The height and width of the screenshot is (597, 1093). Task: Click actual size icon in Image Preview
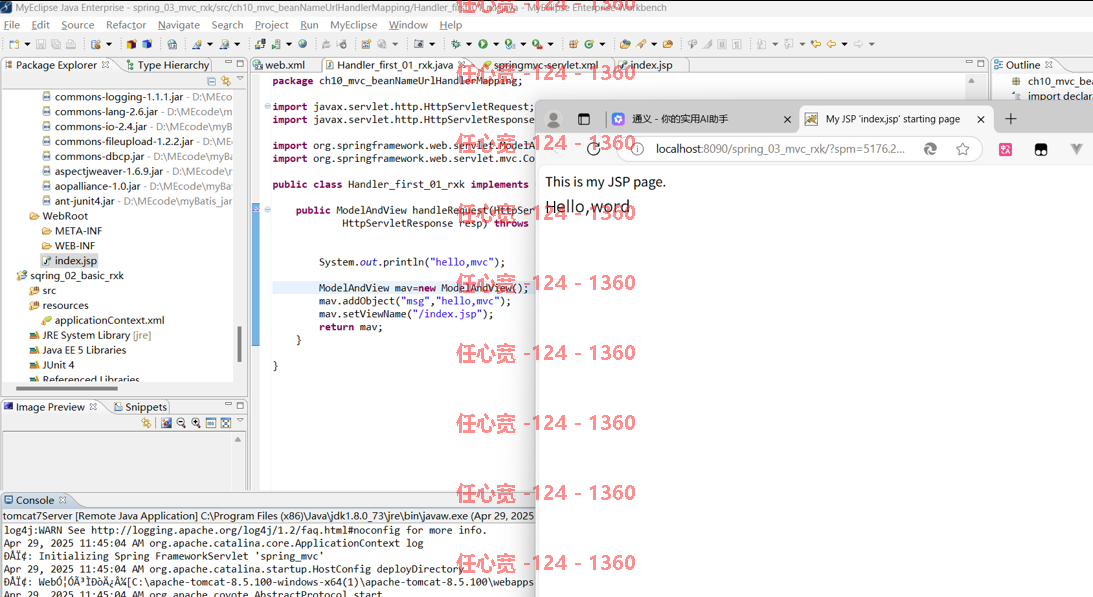211,423
